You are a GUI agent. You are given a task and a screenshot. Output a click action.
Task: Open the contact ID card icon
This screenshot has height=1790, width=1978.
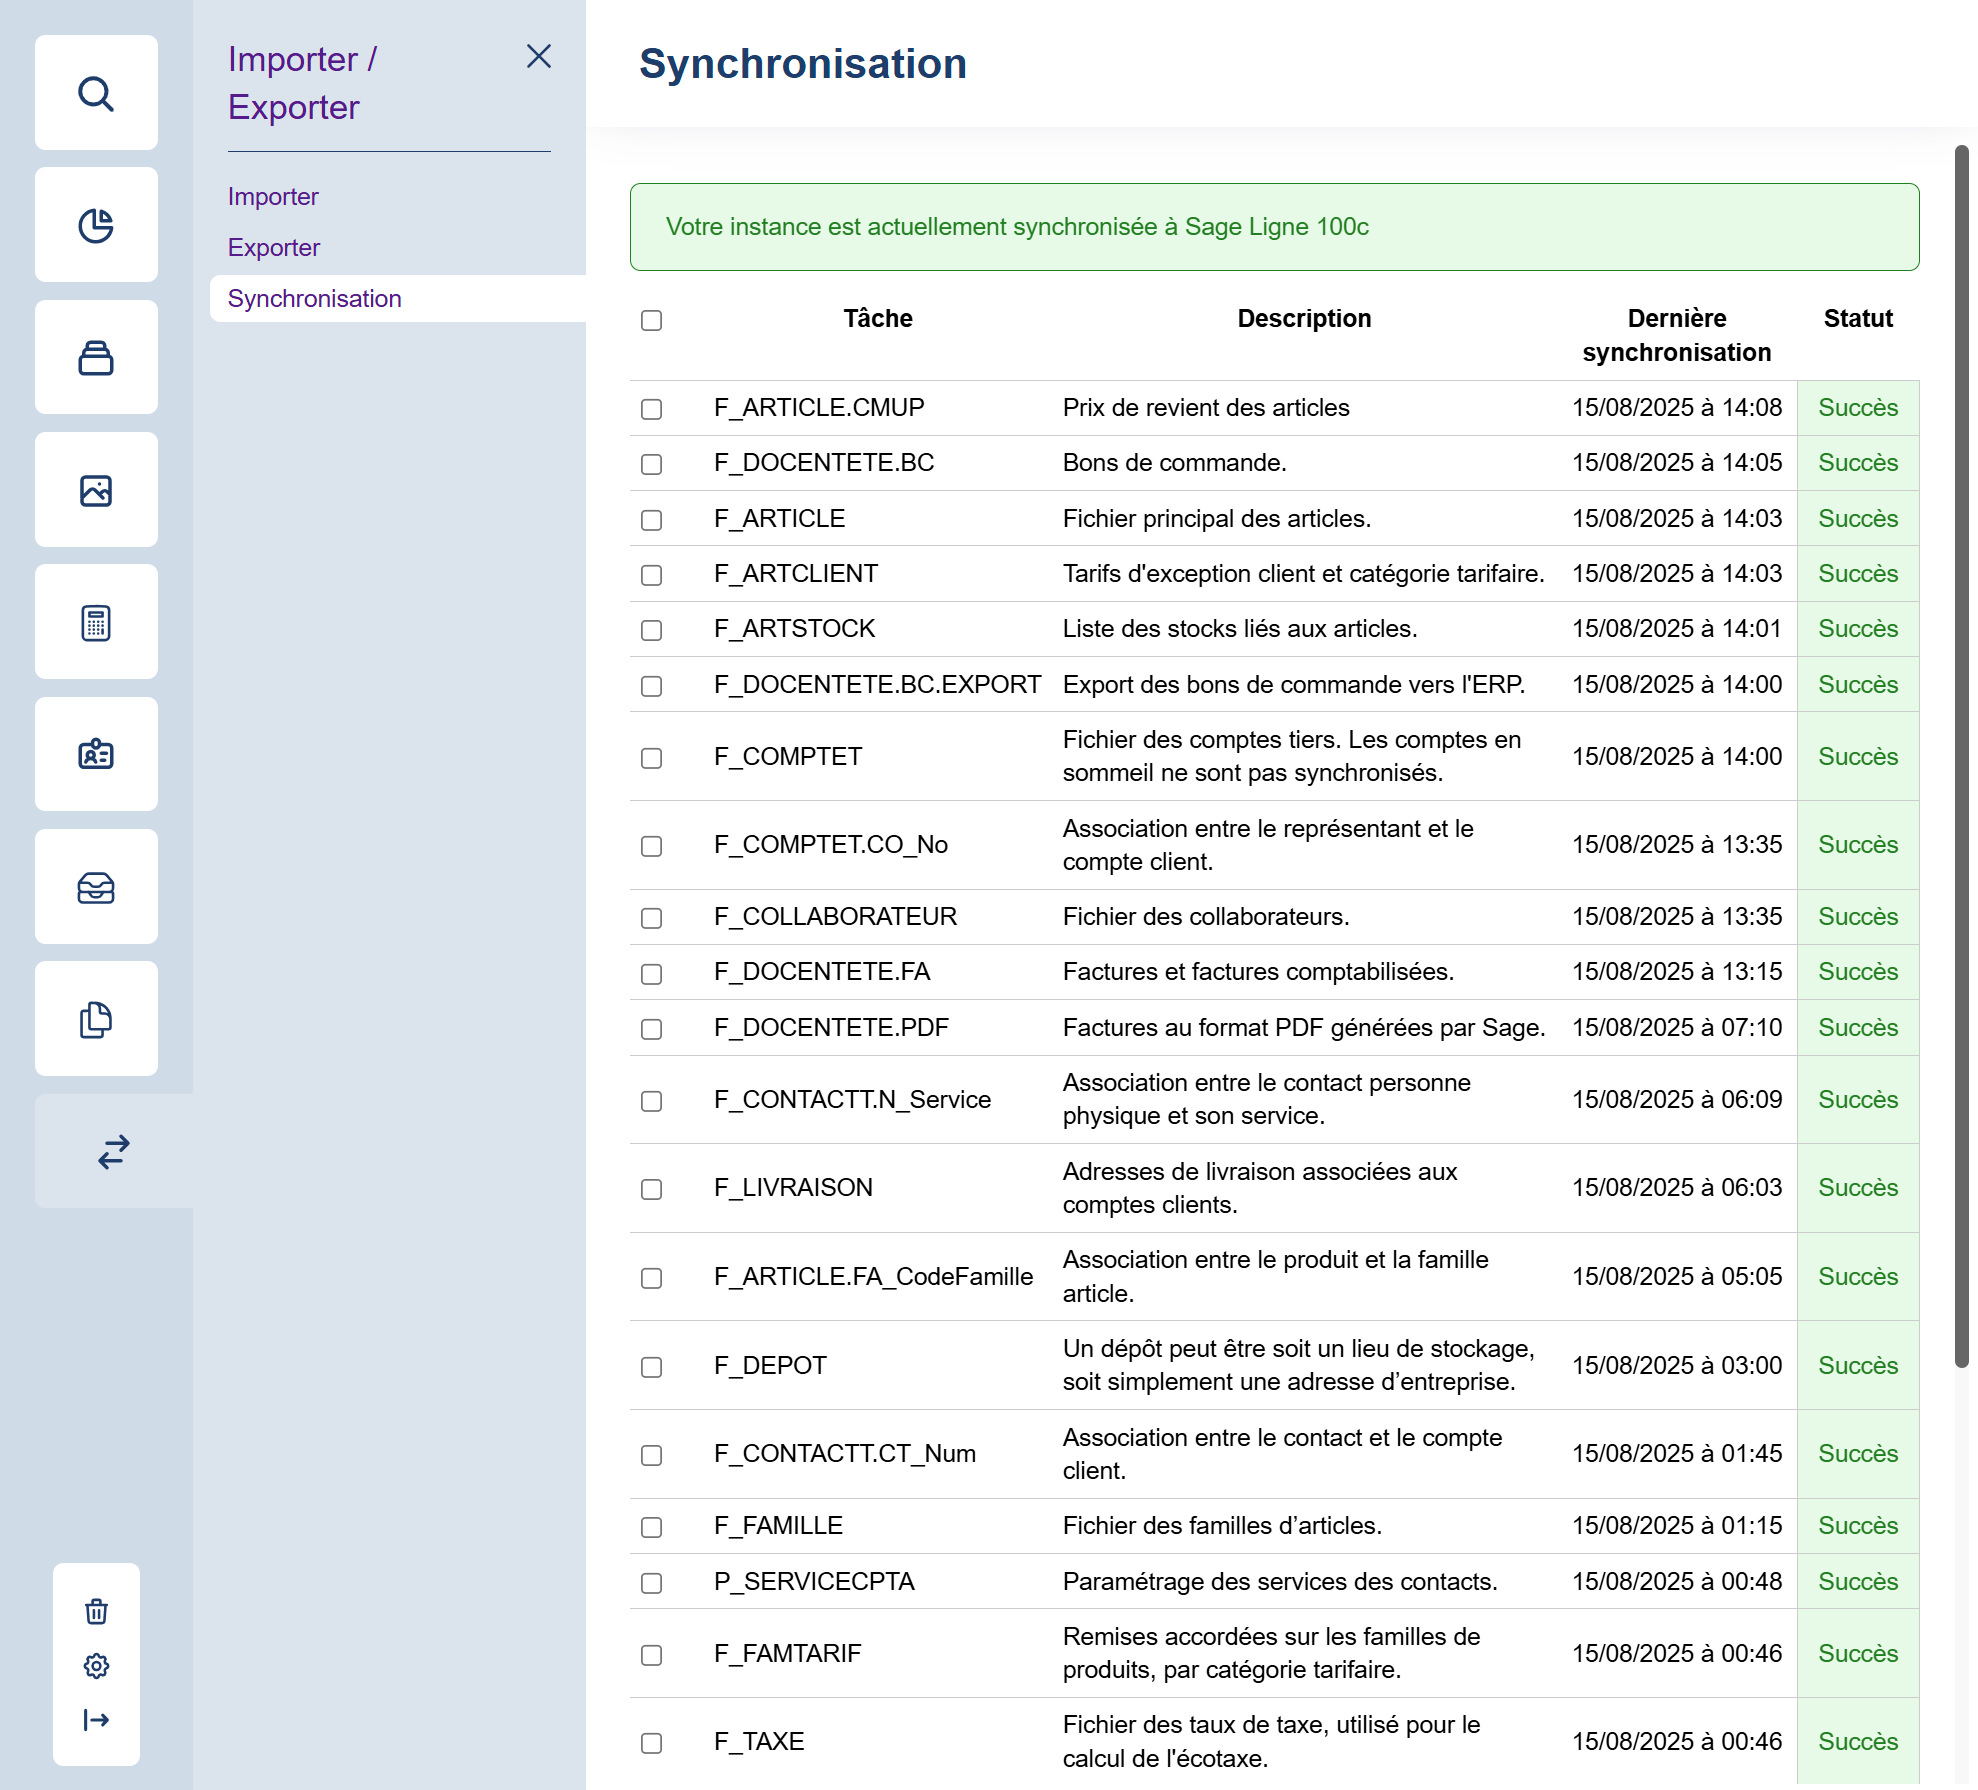[96, 754]
